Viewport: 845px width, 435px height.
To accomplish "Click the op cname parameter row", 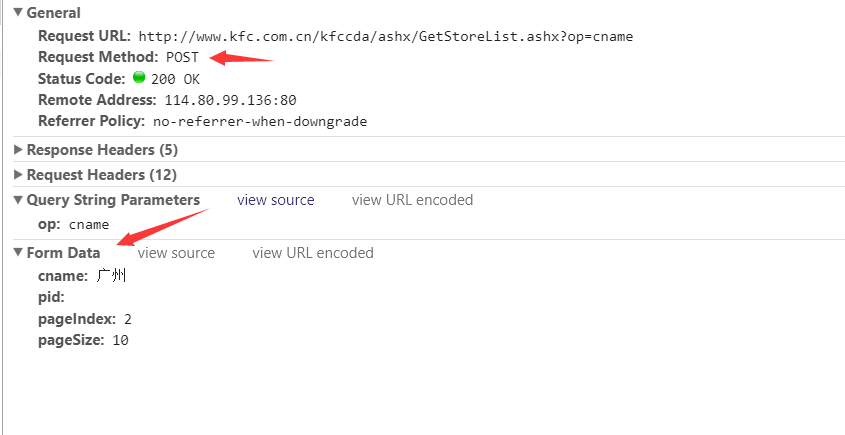I will pos(73,224).
